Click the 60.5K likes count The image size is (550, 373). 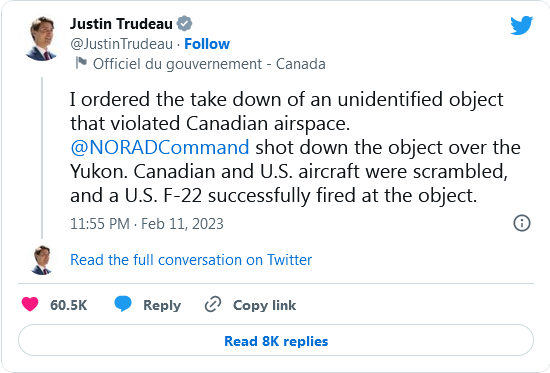pyautogui.click(x=68, y=305)
